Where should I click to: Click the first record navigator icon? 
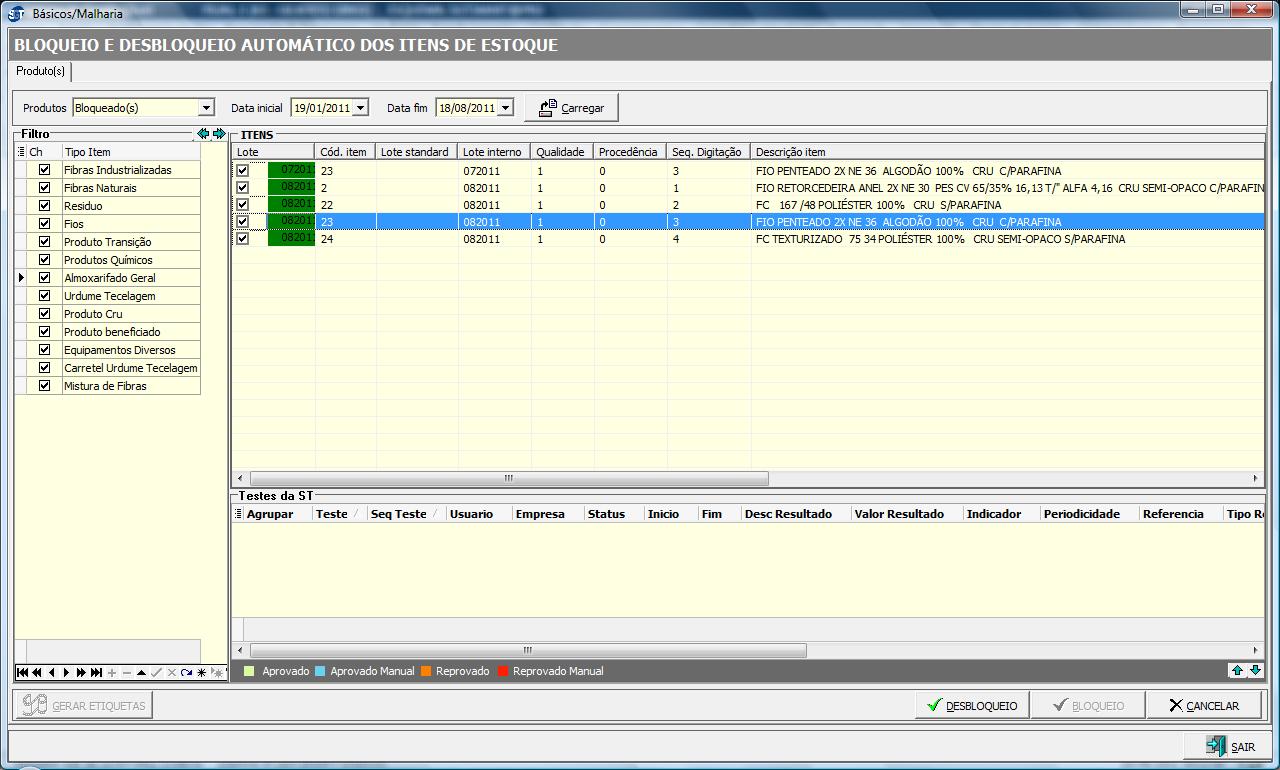coord(22,673)
